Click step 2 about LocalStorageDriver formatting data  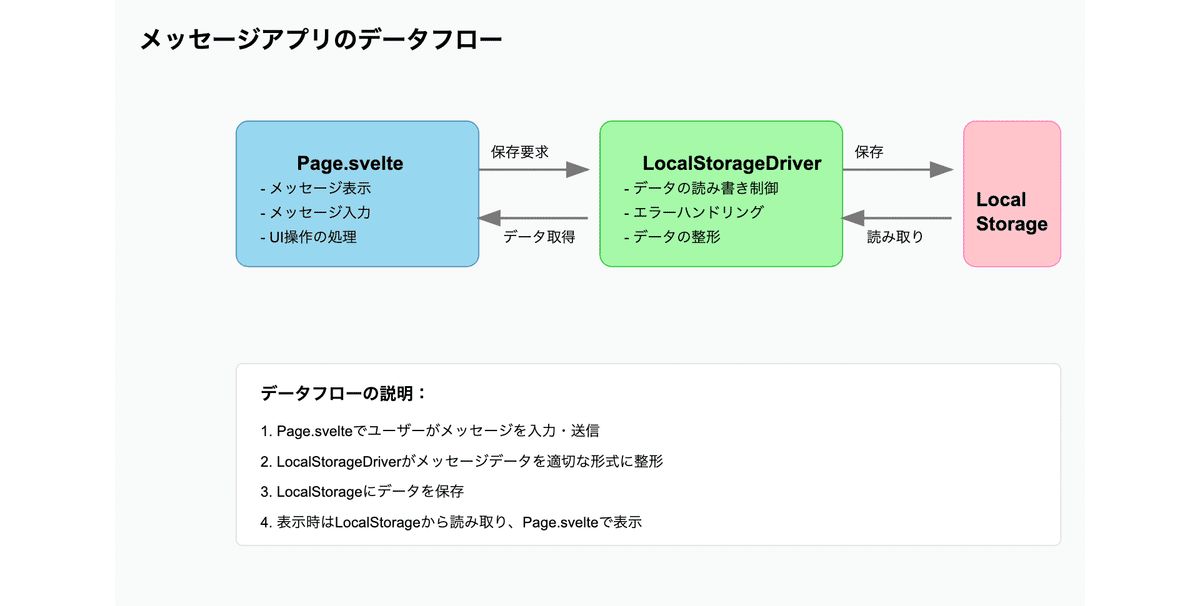462,462
